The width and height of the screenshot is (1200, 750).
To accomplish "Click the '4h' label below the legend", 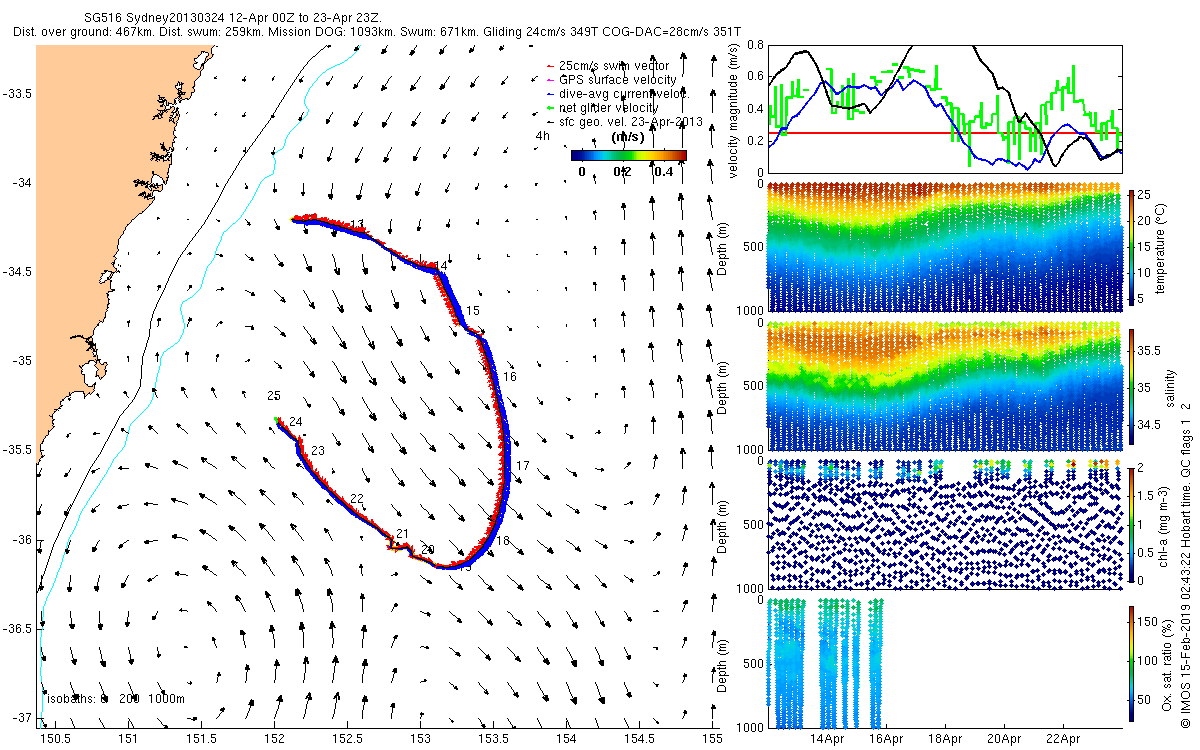I will [x=543, y=135].
